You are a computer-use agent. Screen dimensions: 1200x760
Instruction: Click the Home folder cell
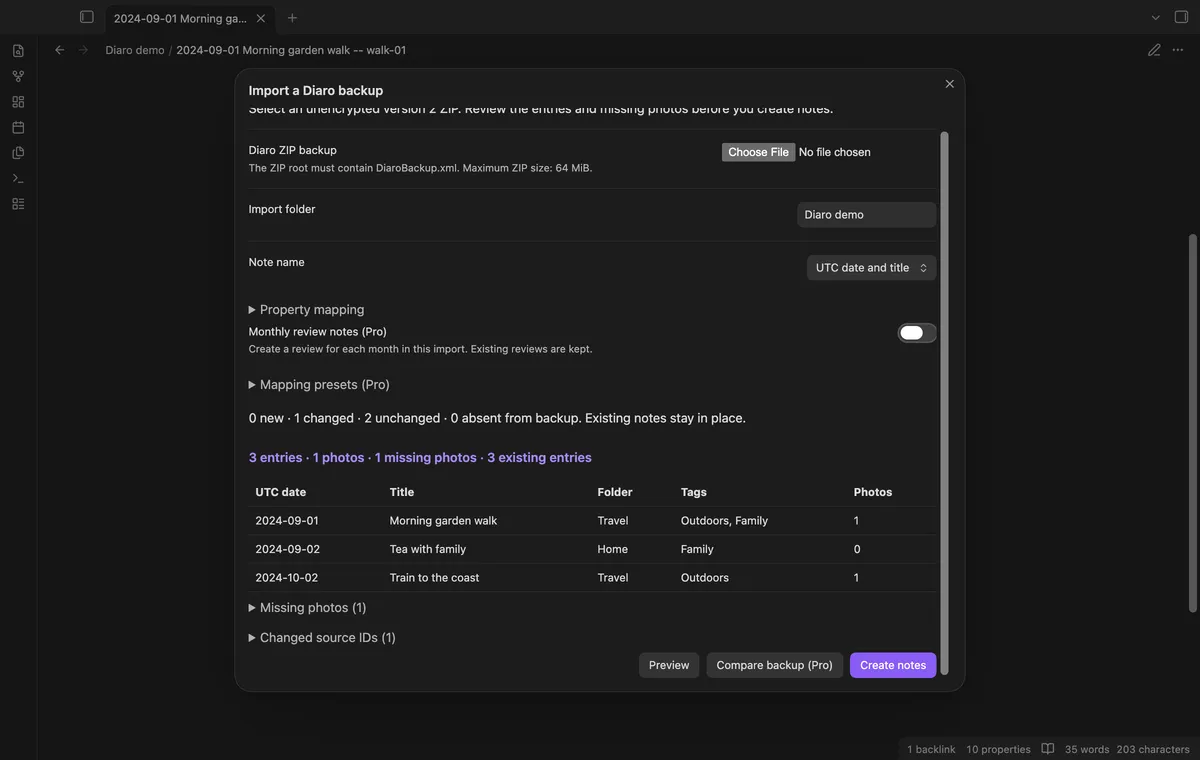[613, 549]
